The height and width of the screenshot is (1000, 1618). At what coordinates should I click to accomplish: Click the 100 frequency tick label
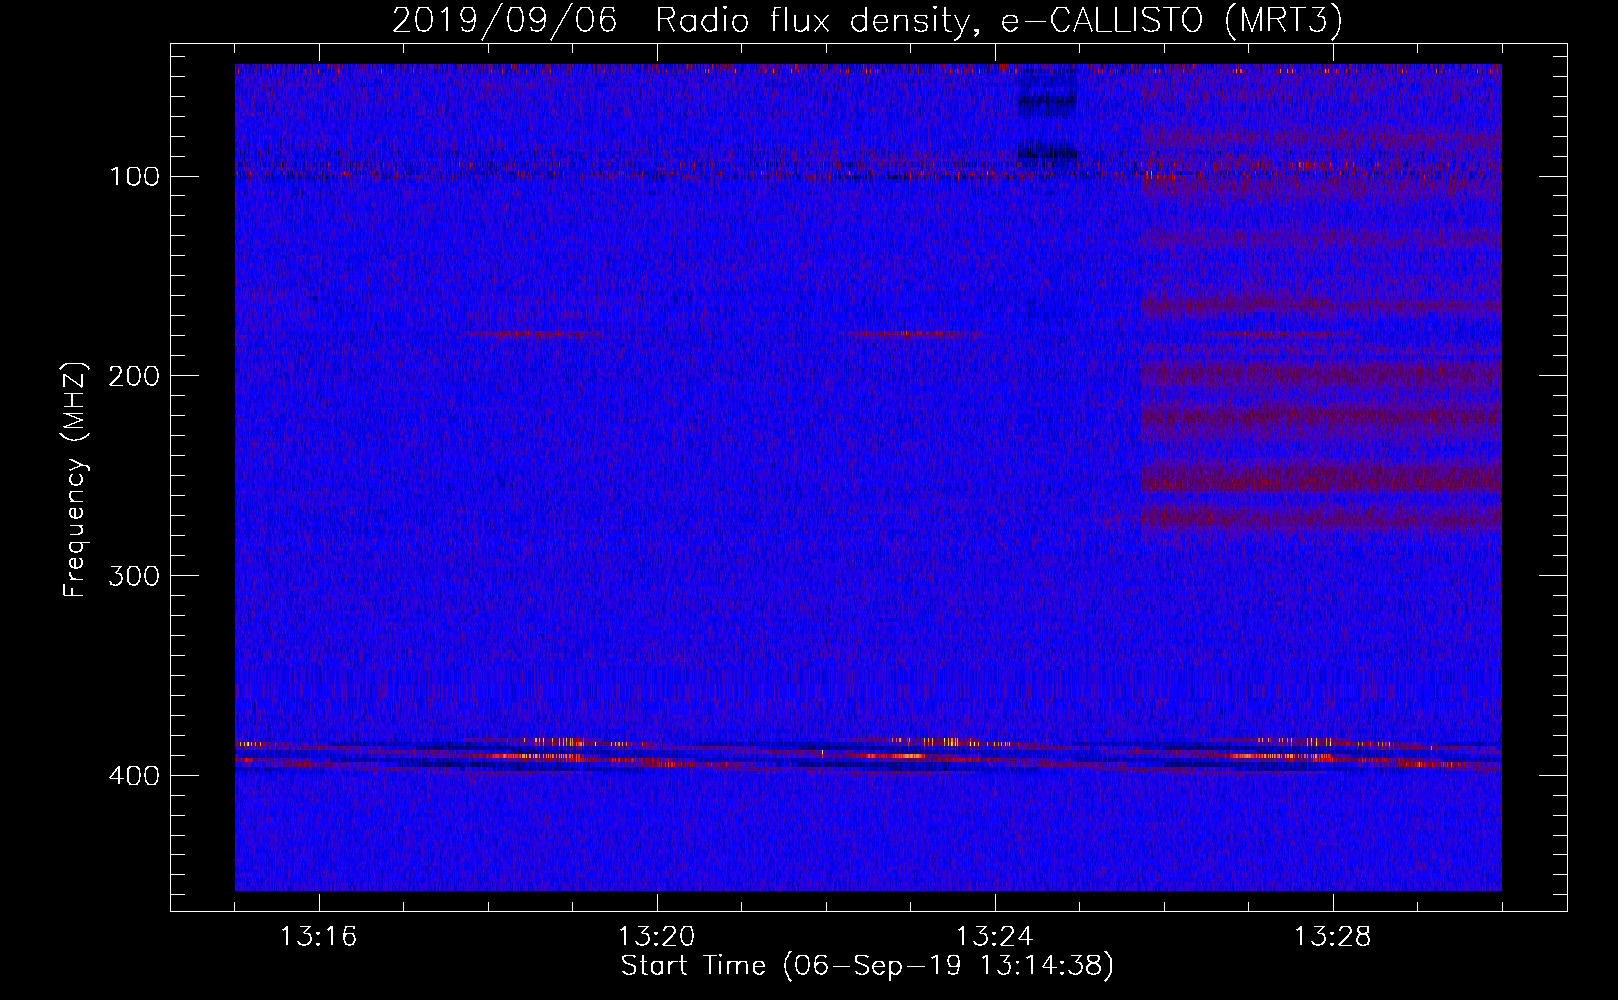(133, 177)
